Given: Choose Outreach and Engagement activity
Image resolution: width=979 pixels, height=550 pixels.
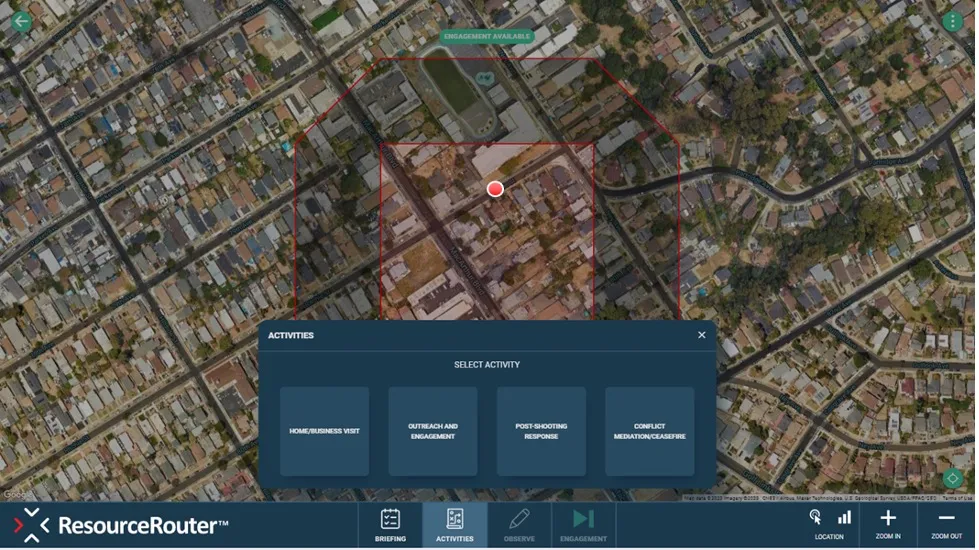Looking at the screenshot, I should [433, 431].
